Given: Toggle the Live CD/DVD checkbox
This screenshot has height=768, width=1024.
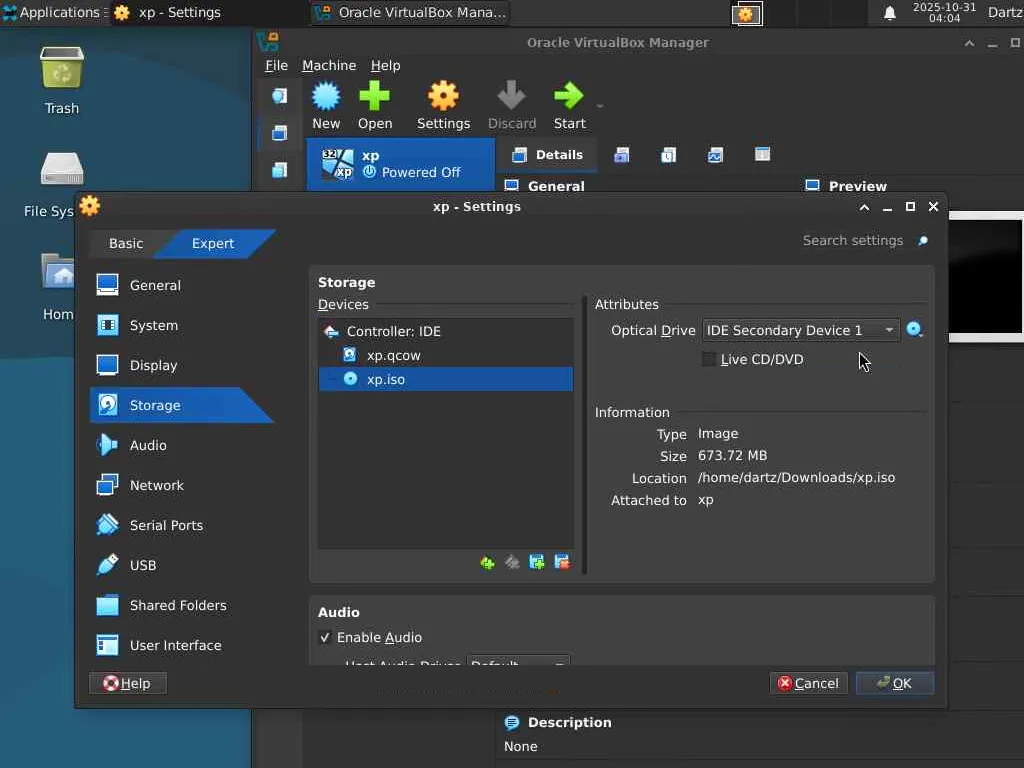Looking at the screenshot, I should point(709,359).
